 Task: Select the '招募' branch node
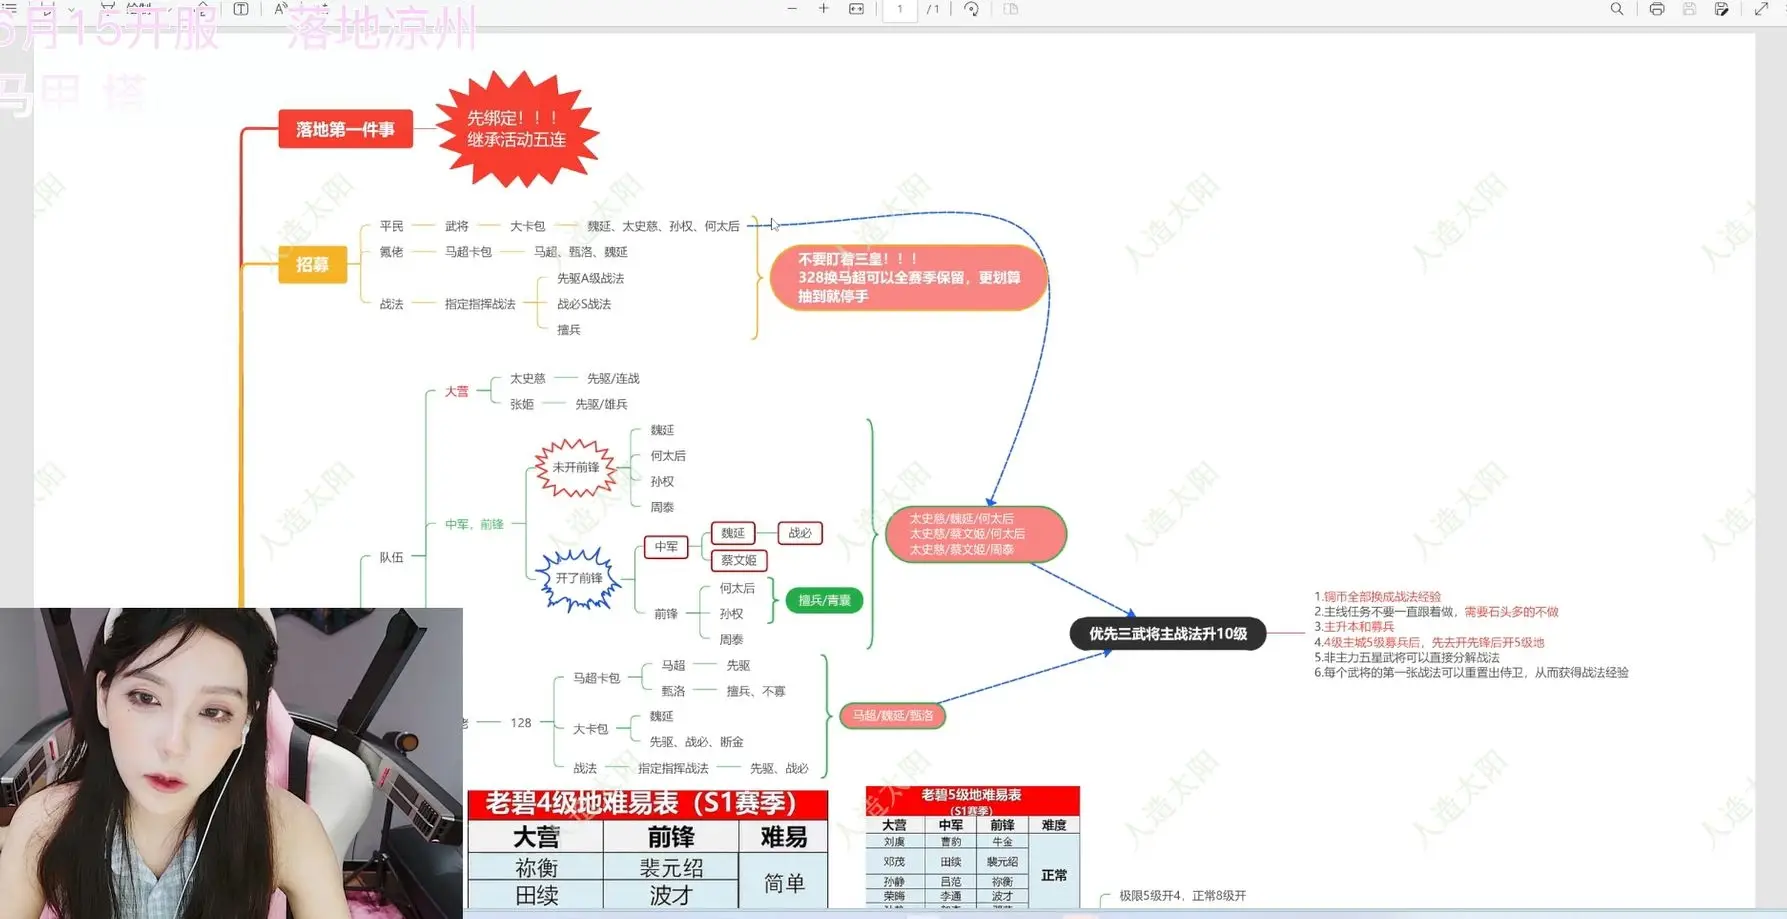[312, 265]
